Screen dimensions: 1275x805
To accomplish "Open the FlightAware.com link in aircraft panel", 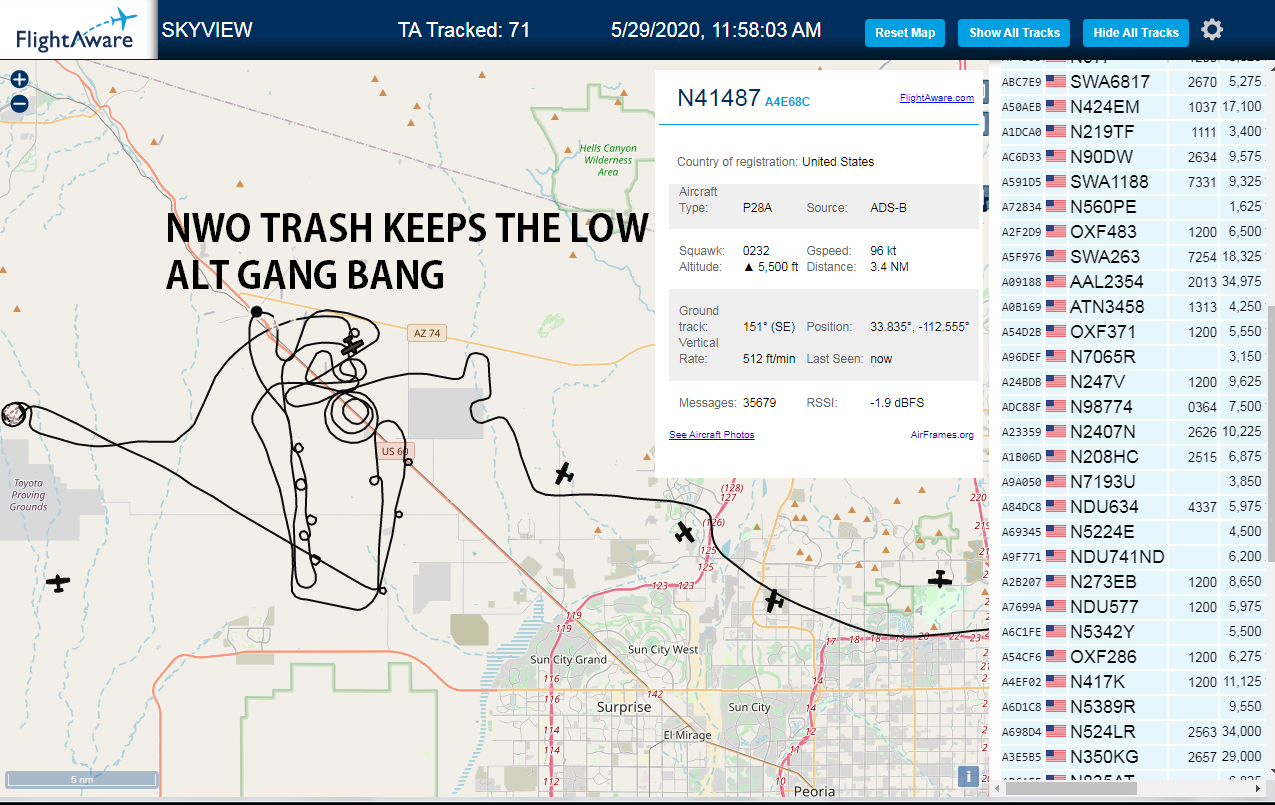I will 936,98.
